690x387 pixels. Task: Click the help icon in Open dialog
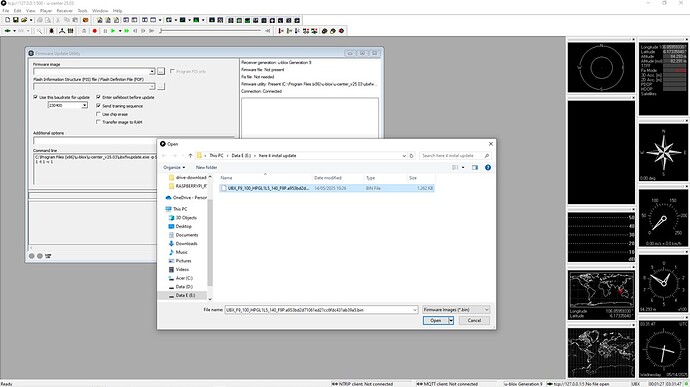pyautogui.click(x=488, y=167)
